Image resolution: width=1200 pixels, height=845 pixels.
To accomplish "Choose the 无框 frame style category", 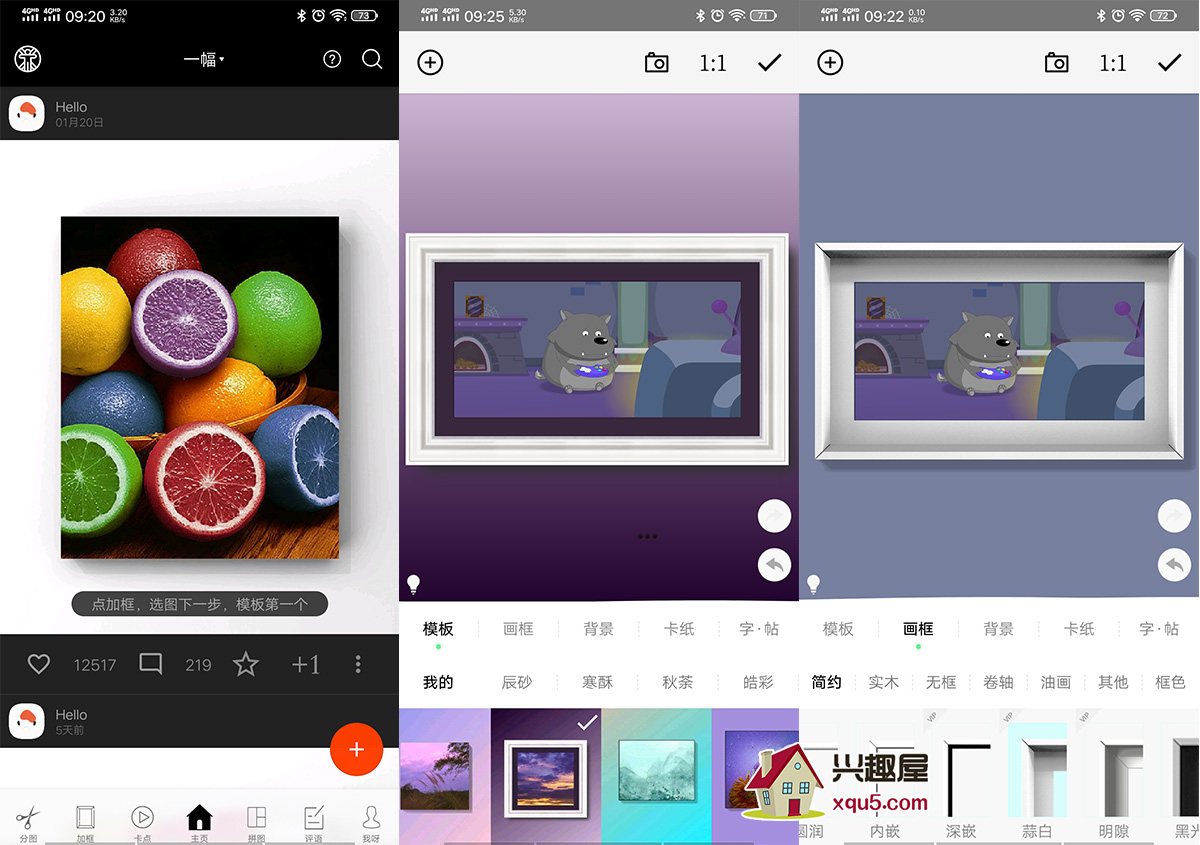I will coord(941,682).
